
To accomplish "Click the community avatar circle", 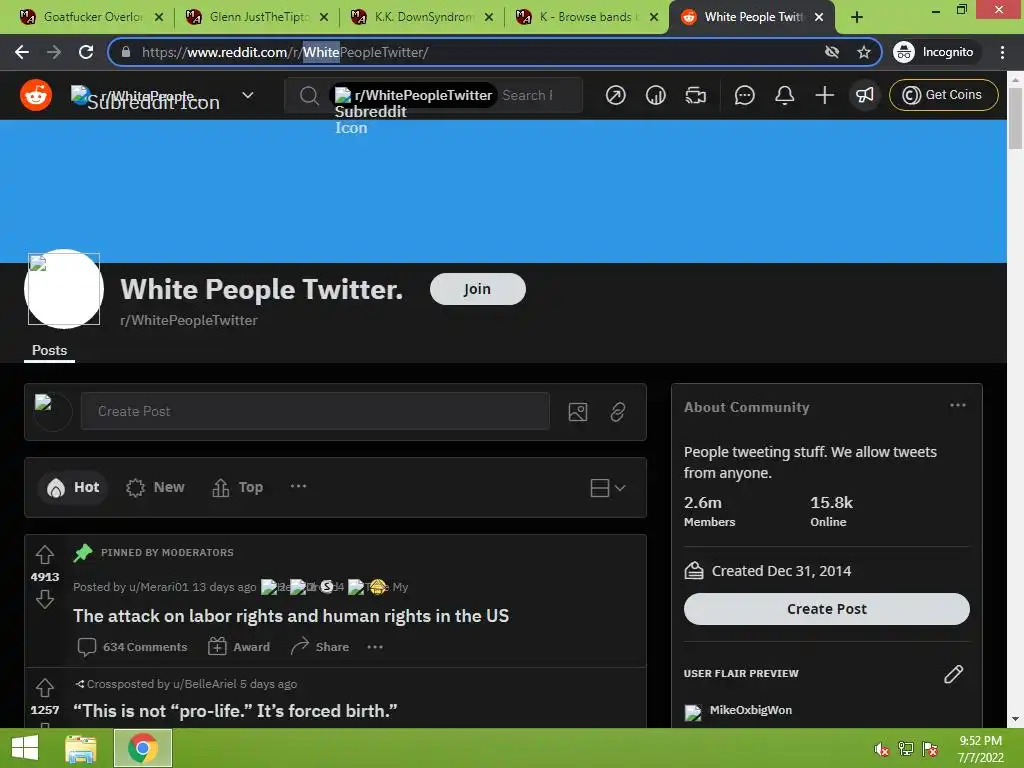I will tap(63, 289).
